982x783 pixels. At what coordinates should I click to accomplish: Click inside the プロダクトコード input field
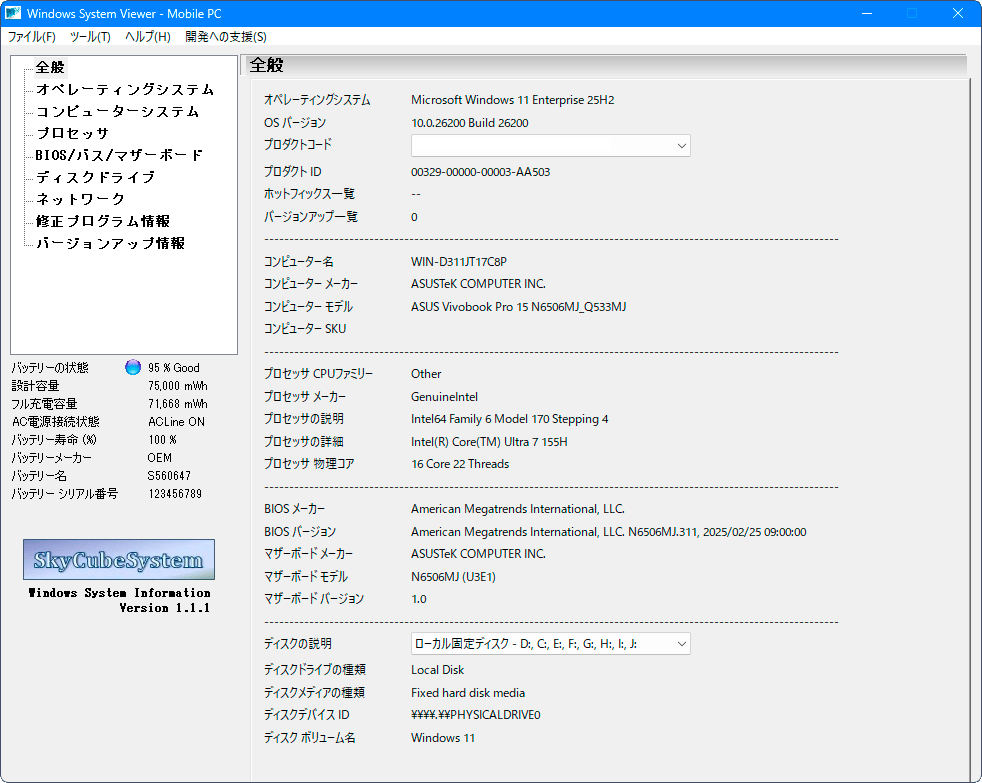click(540, 145)
